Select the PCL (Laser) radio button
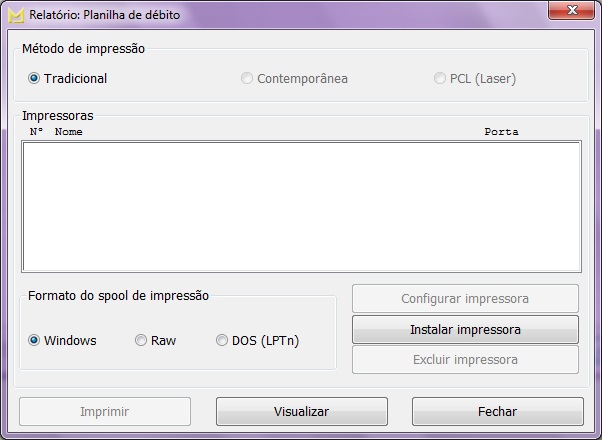Screen dimensions: 602x440 440,78
